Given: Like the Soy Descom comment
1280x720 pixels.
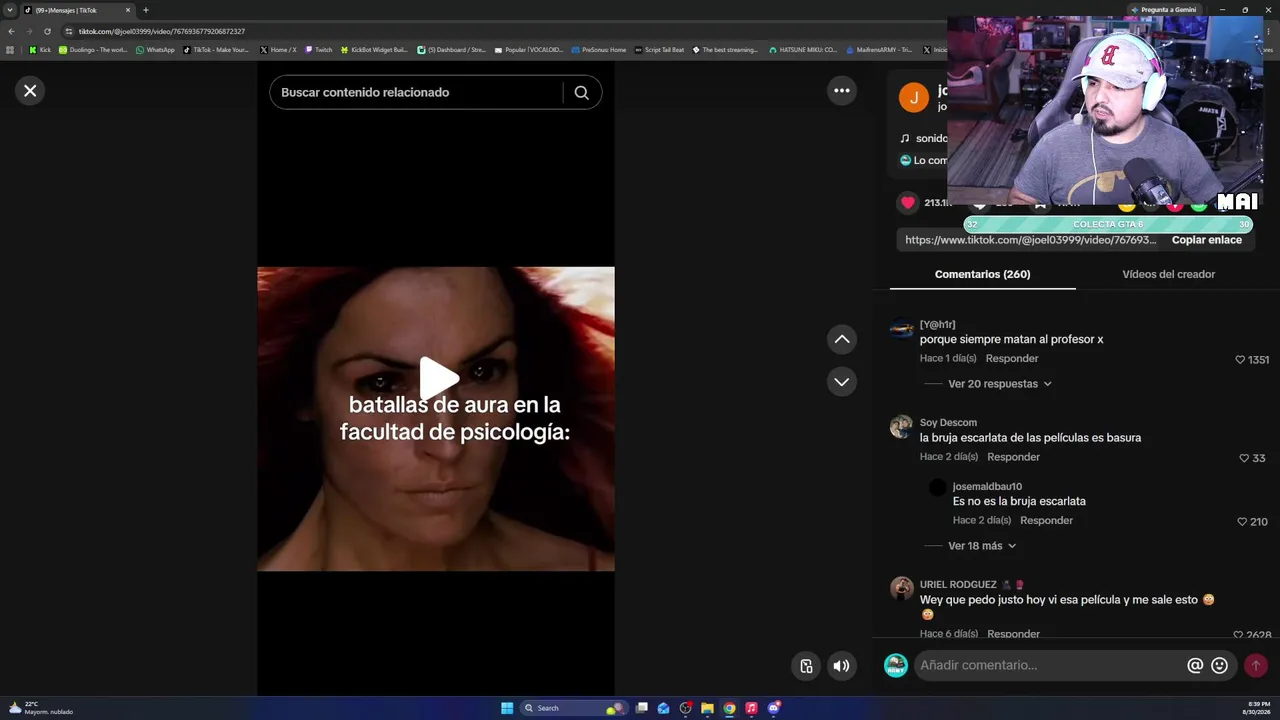Looking at the screenshot, I should coord(1244,458).
